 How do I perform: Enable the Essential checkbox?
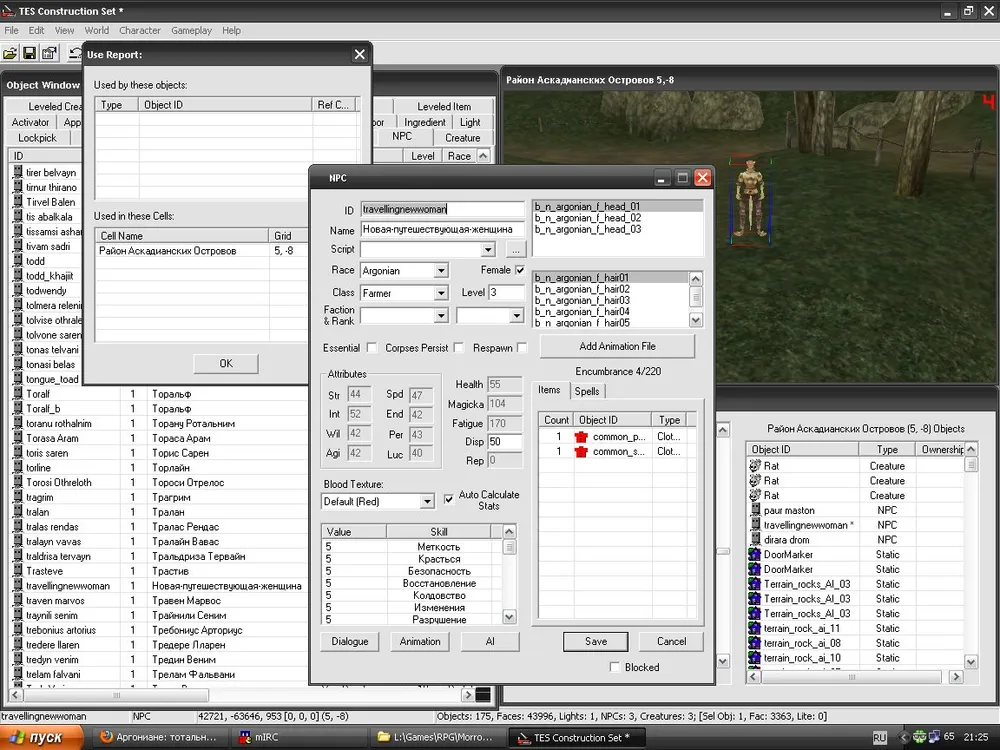coord(372,348)
